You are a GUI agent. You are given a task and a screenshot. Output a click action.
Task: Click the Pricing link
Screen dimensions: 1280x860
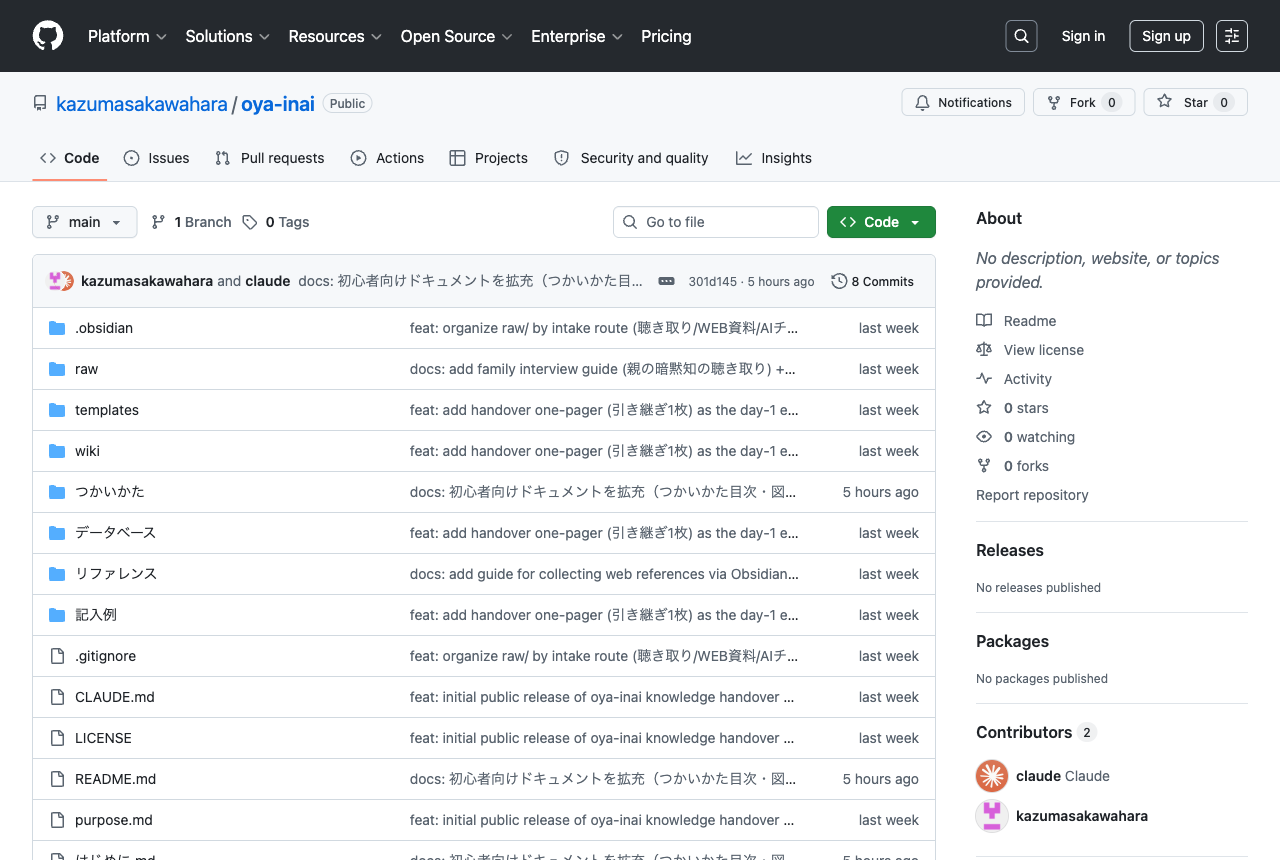(x=666, y=36)
